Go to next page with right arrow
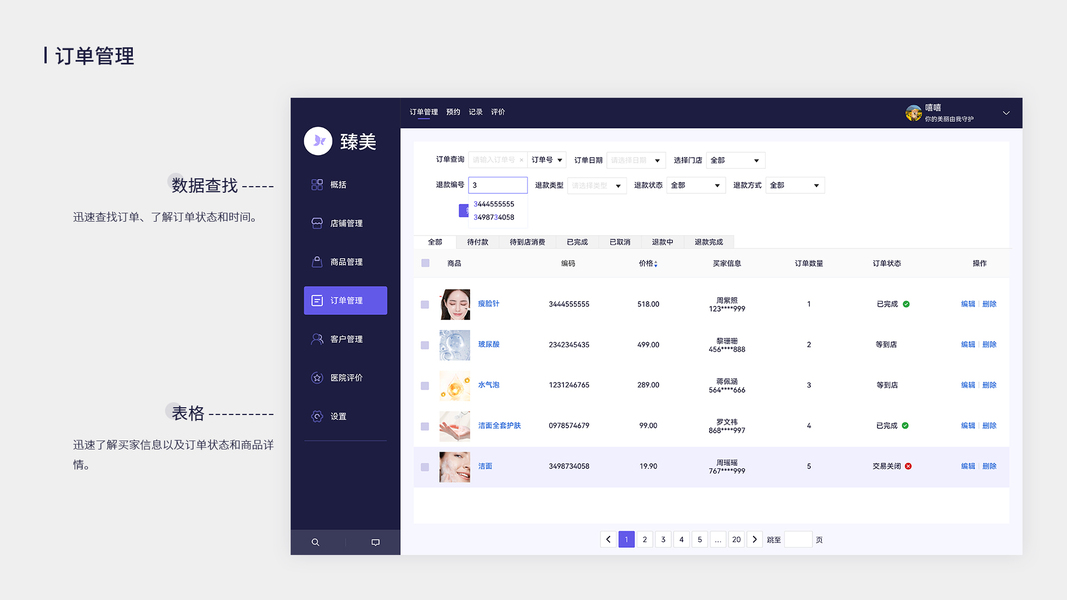 pos(755,539)
